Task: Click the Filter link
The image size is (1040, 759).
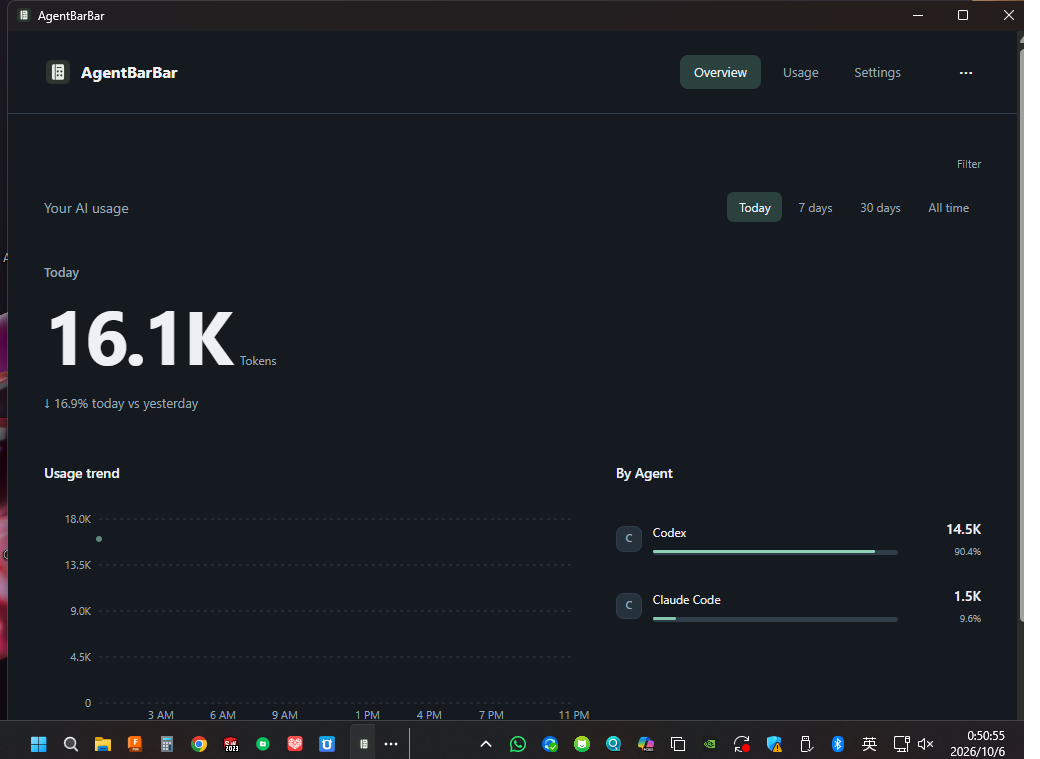Action: 969,164
